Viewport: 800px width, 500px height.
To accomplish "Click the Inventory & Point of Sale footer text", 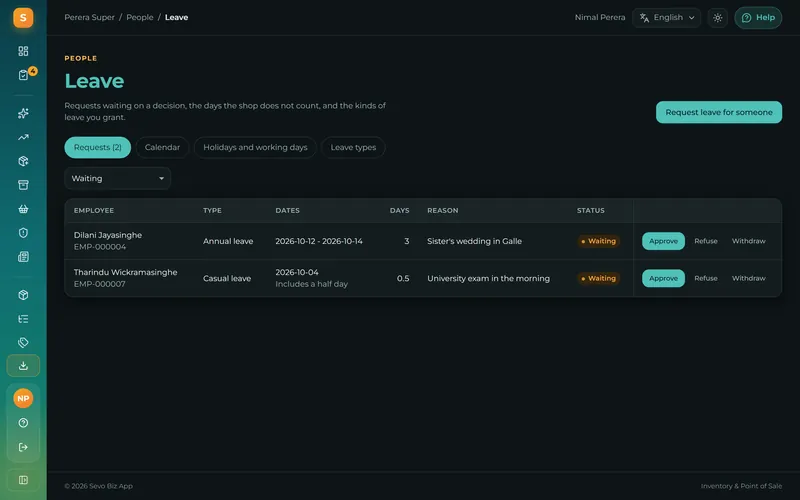I will [x=741, y=486].
